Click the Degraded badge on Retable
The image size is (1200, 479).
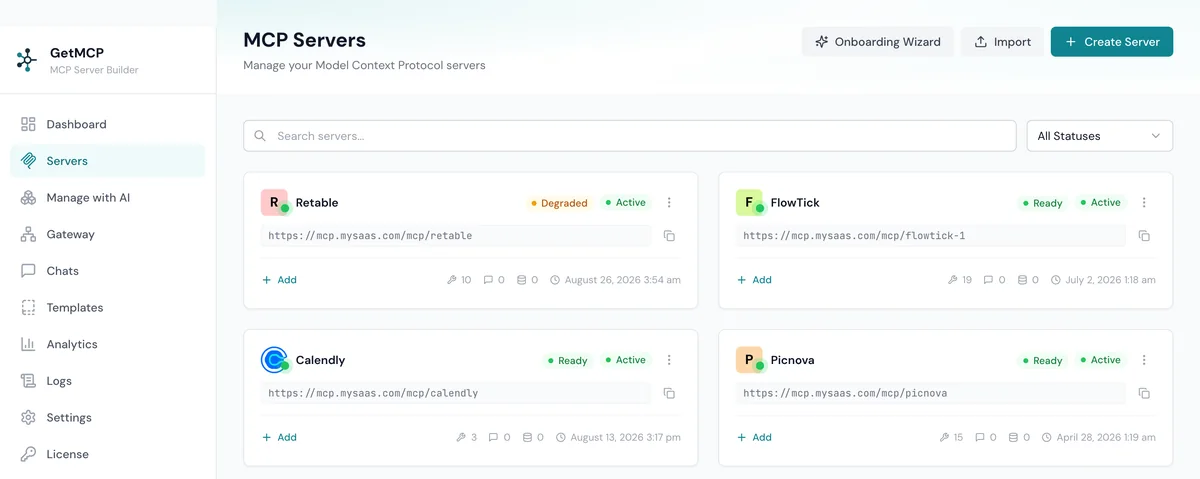559,203
